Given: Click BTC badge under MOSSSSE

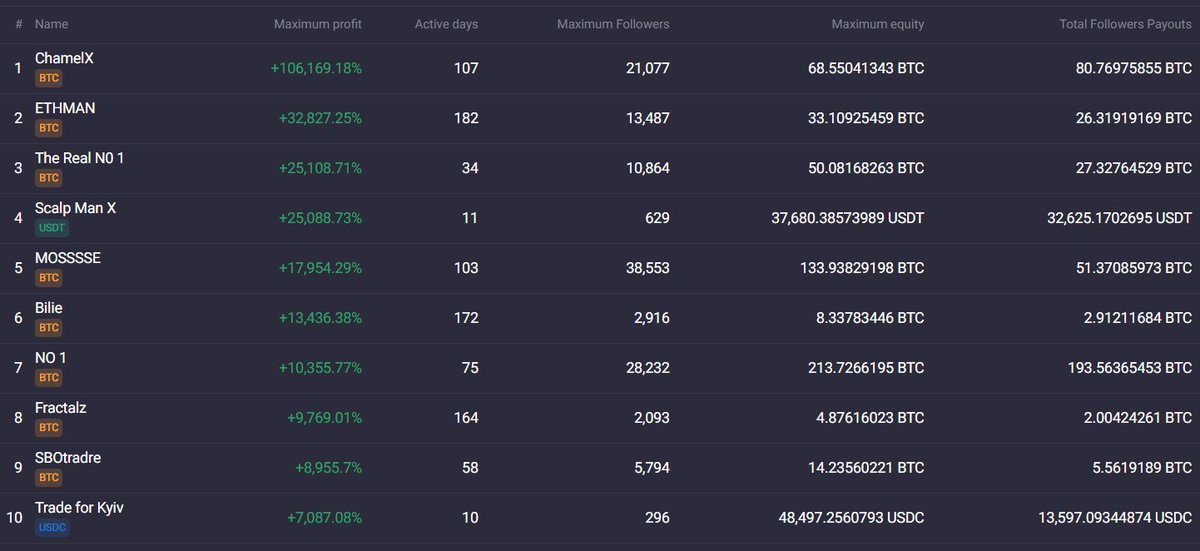Looking at the screenshot, I should (49, 278).
